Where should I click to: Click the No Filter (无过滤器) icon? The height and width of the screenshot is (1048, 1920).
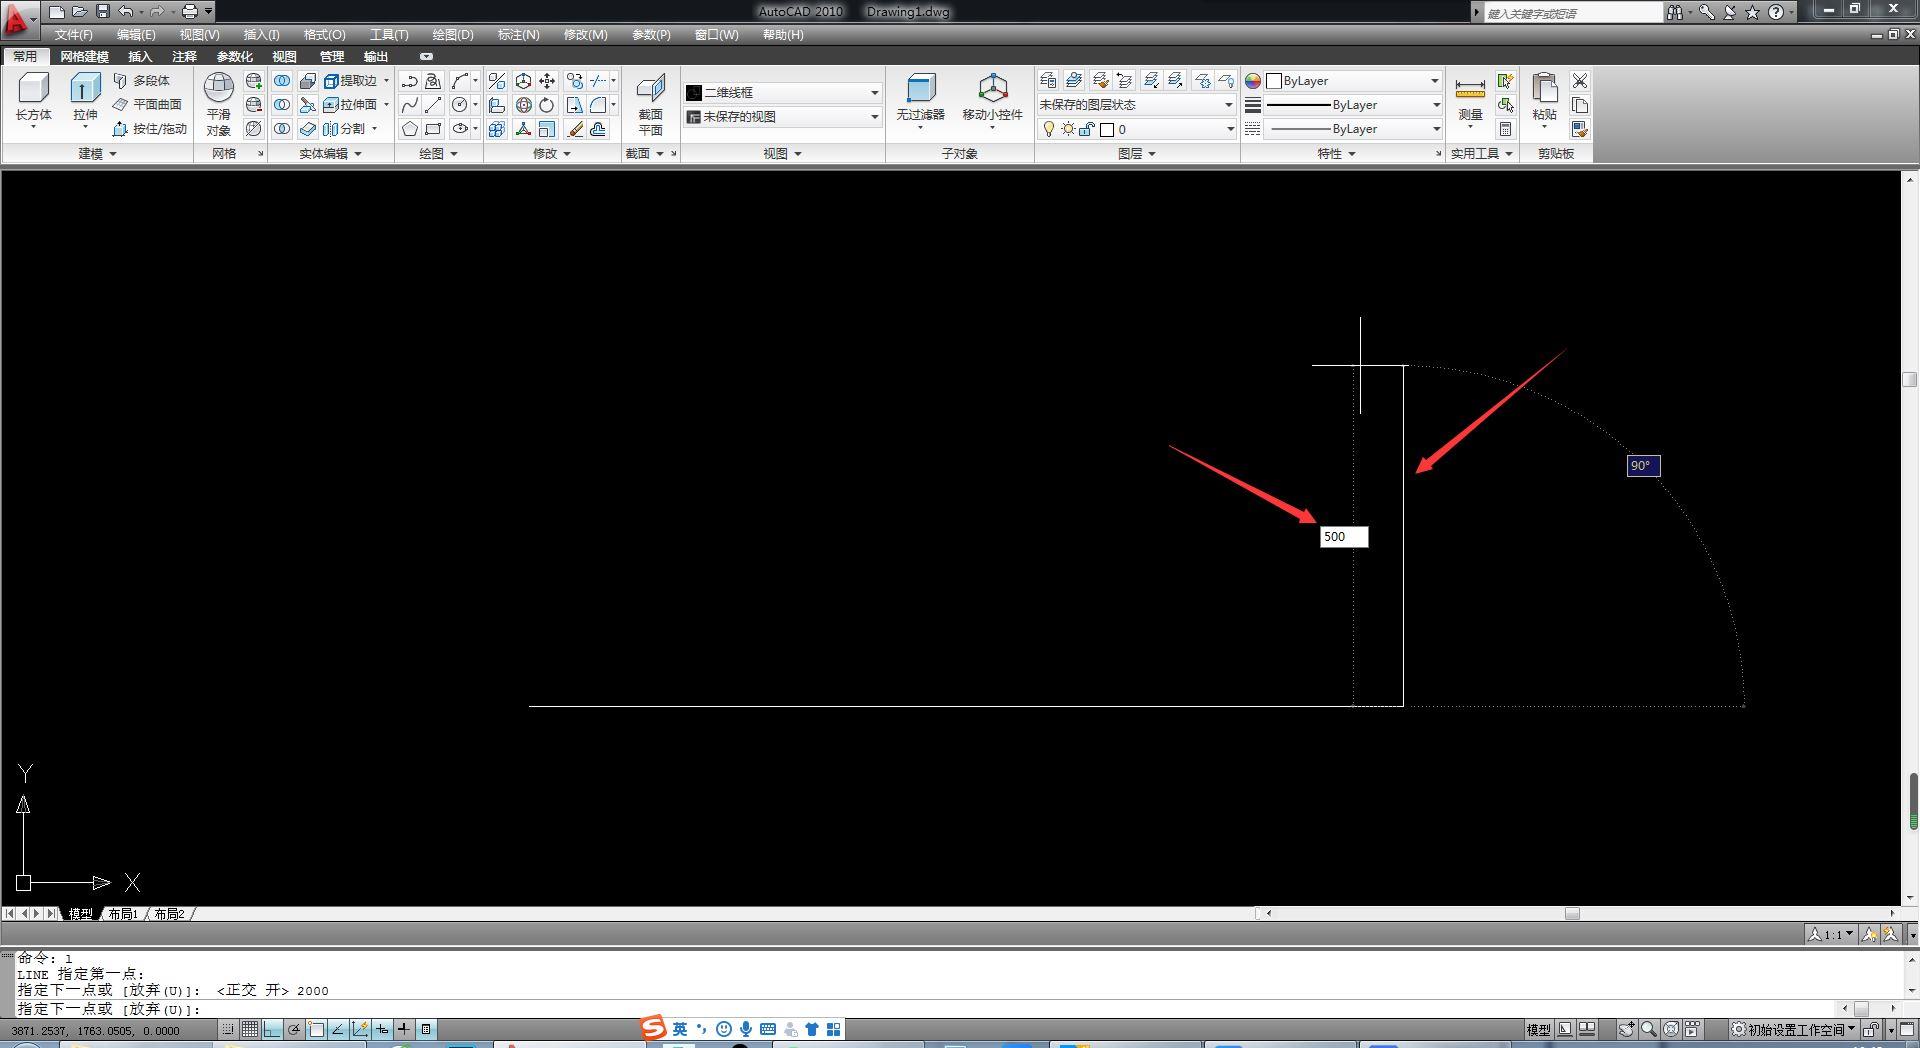click(x=920, y=98)
